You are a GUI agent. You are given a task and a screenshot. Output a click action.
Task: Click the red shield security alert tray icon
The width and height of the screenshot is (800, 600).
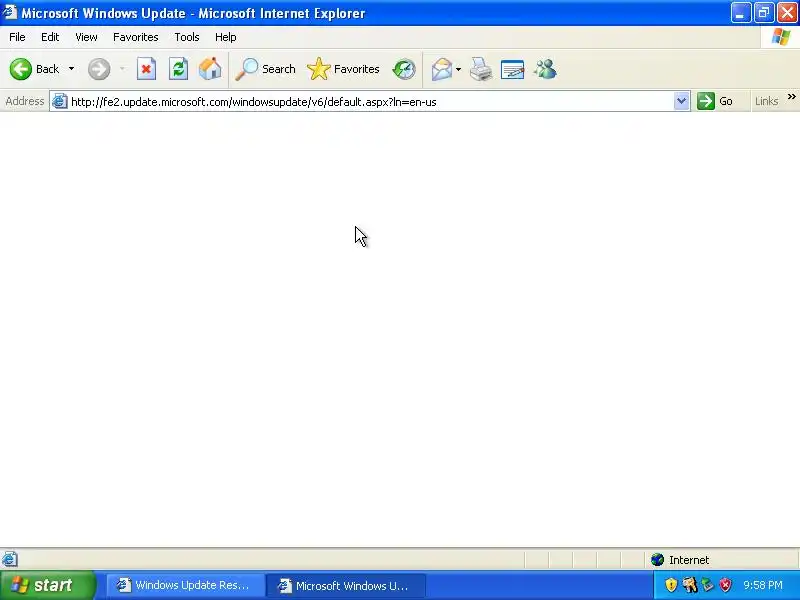click(725, 585)
